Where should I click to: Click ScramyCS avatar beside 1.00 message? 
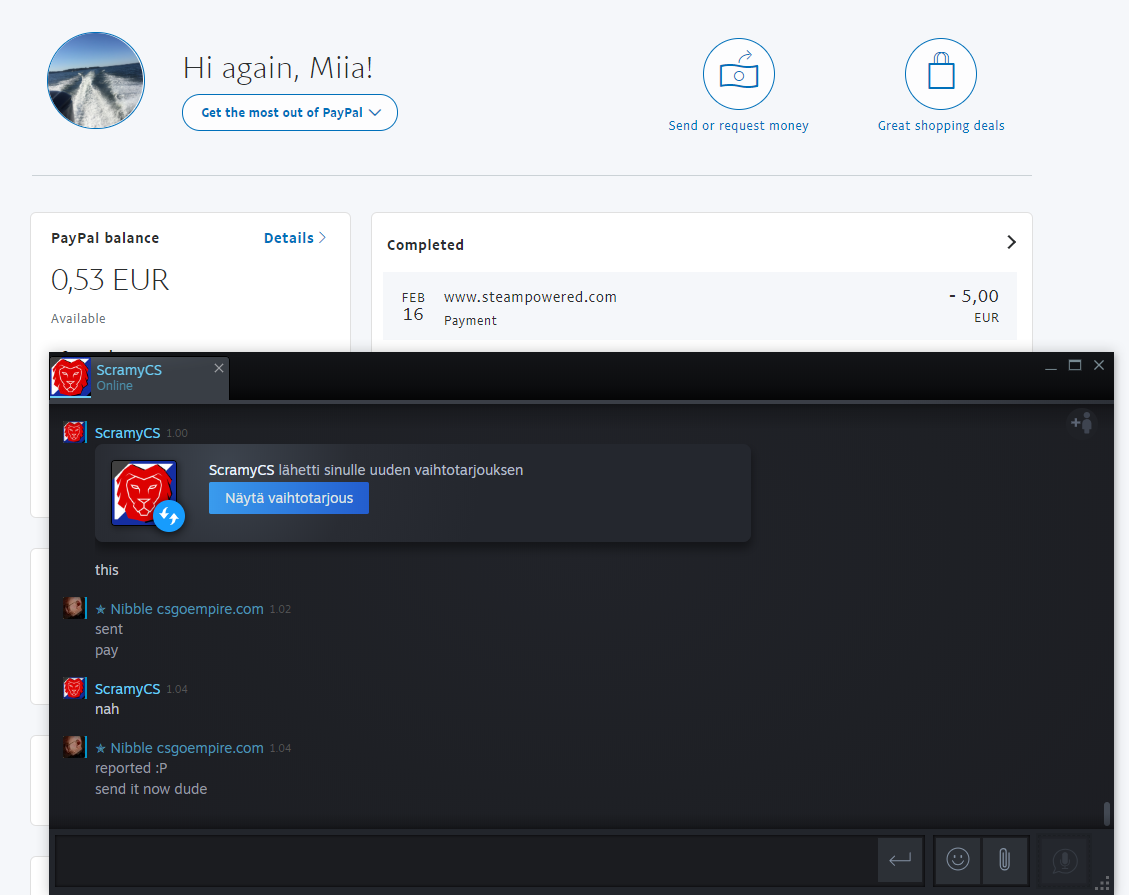[x=73, y=432]
